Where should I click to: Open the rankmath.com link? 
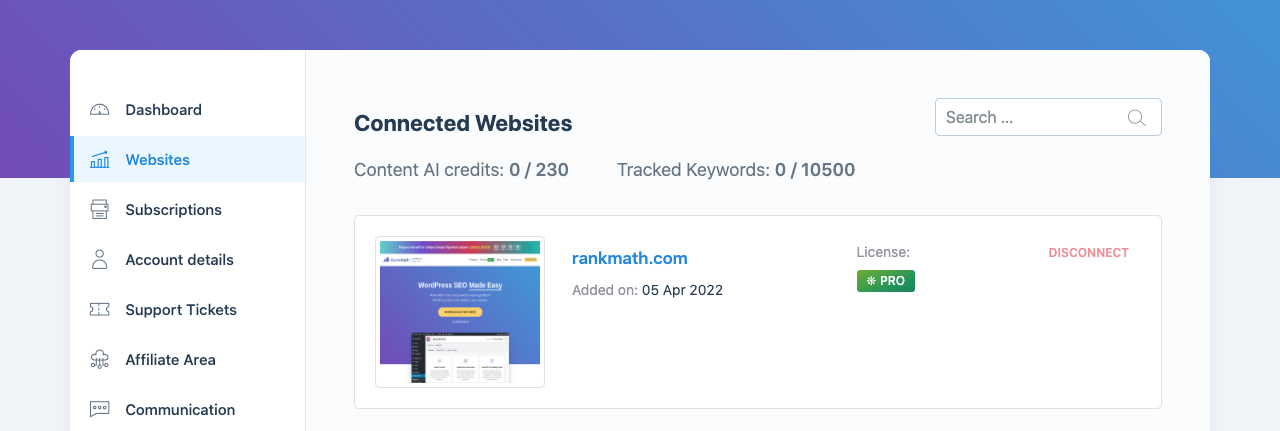click(630, 258)
